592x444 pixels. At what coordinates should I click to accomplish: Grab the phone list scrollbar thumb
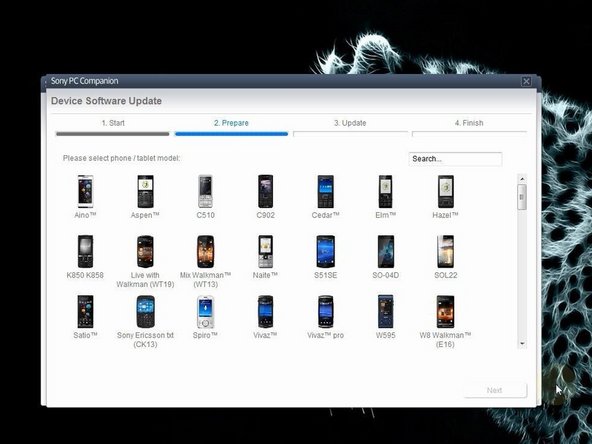click(x=522, y=197)
